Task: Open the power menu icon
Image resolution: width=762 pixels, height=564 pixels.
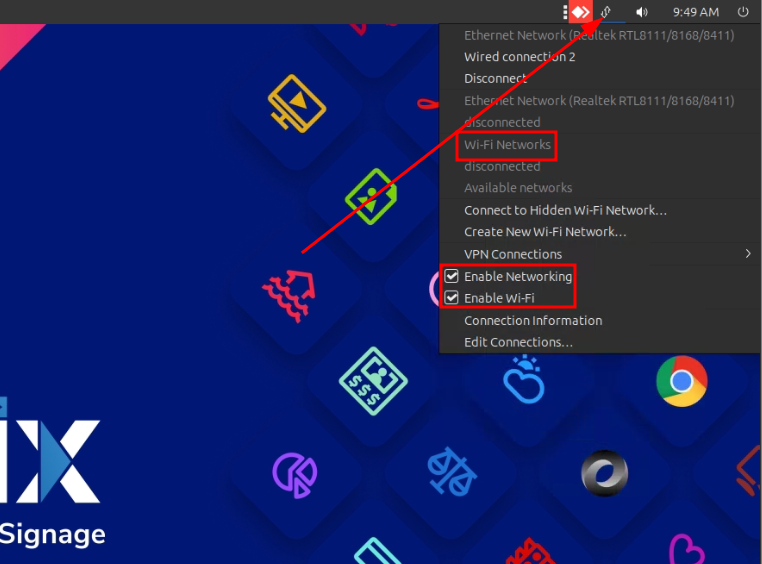Action: [743, 12]
